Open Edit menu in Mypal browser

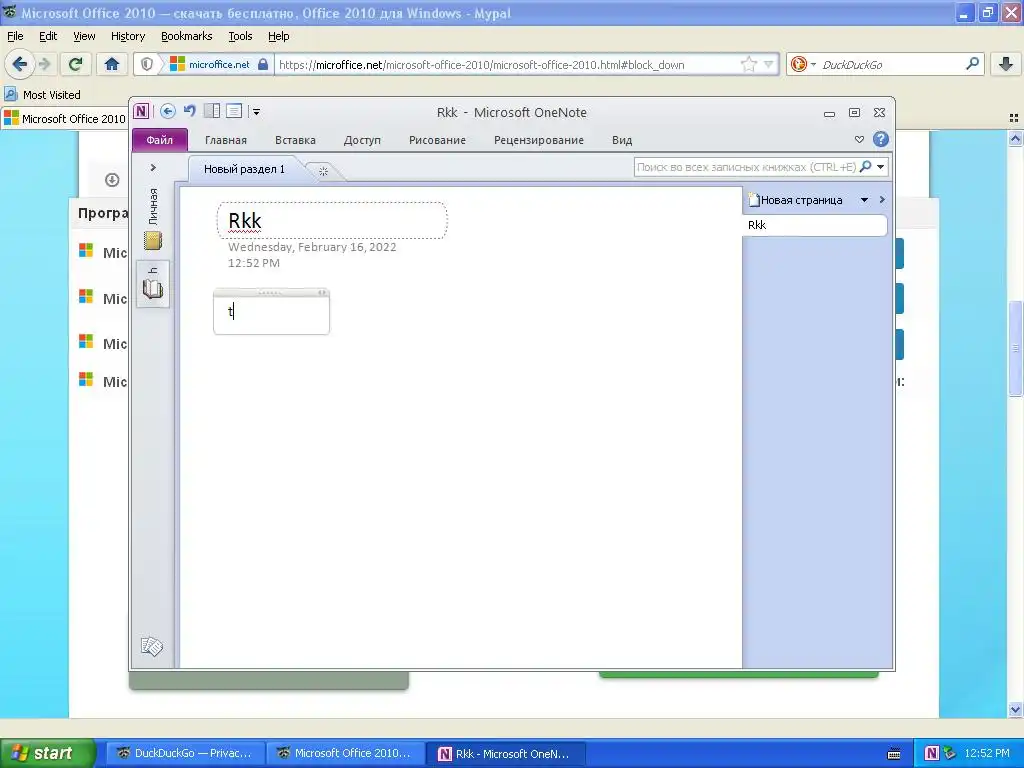48,36
